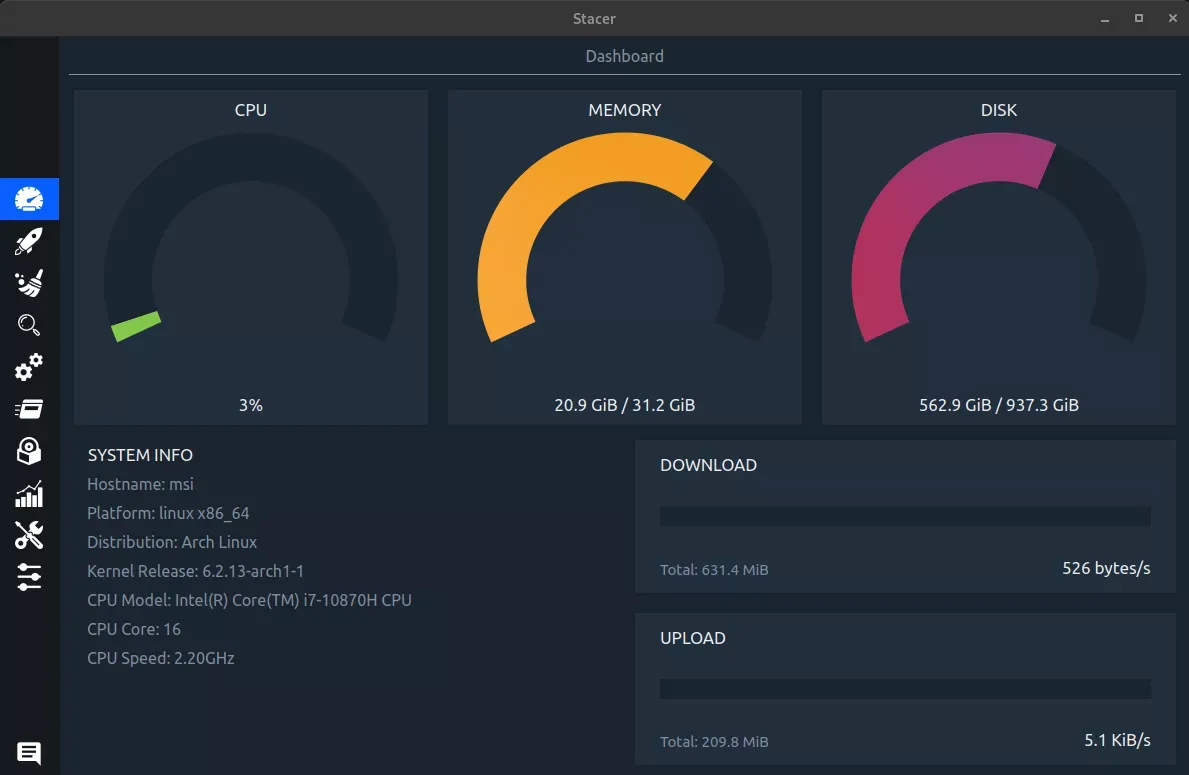The image size is (1189, 775).
Task: Click the UPLOAD panel heading
Action: [693, 638]
